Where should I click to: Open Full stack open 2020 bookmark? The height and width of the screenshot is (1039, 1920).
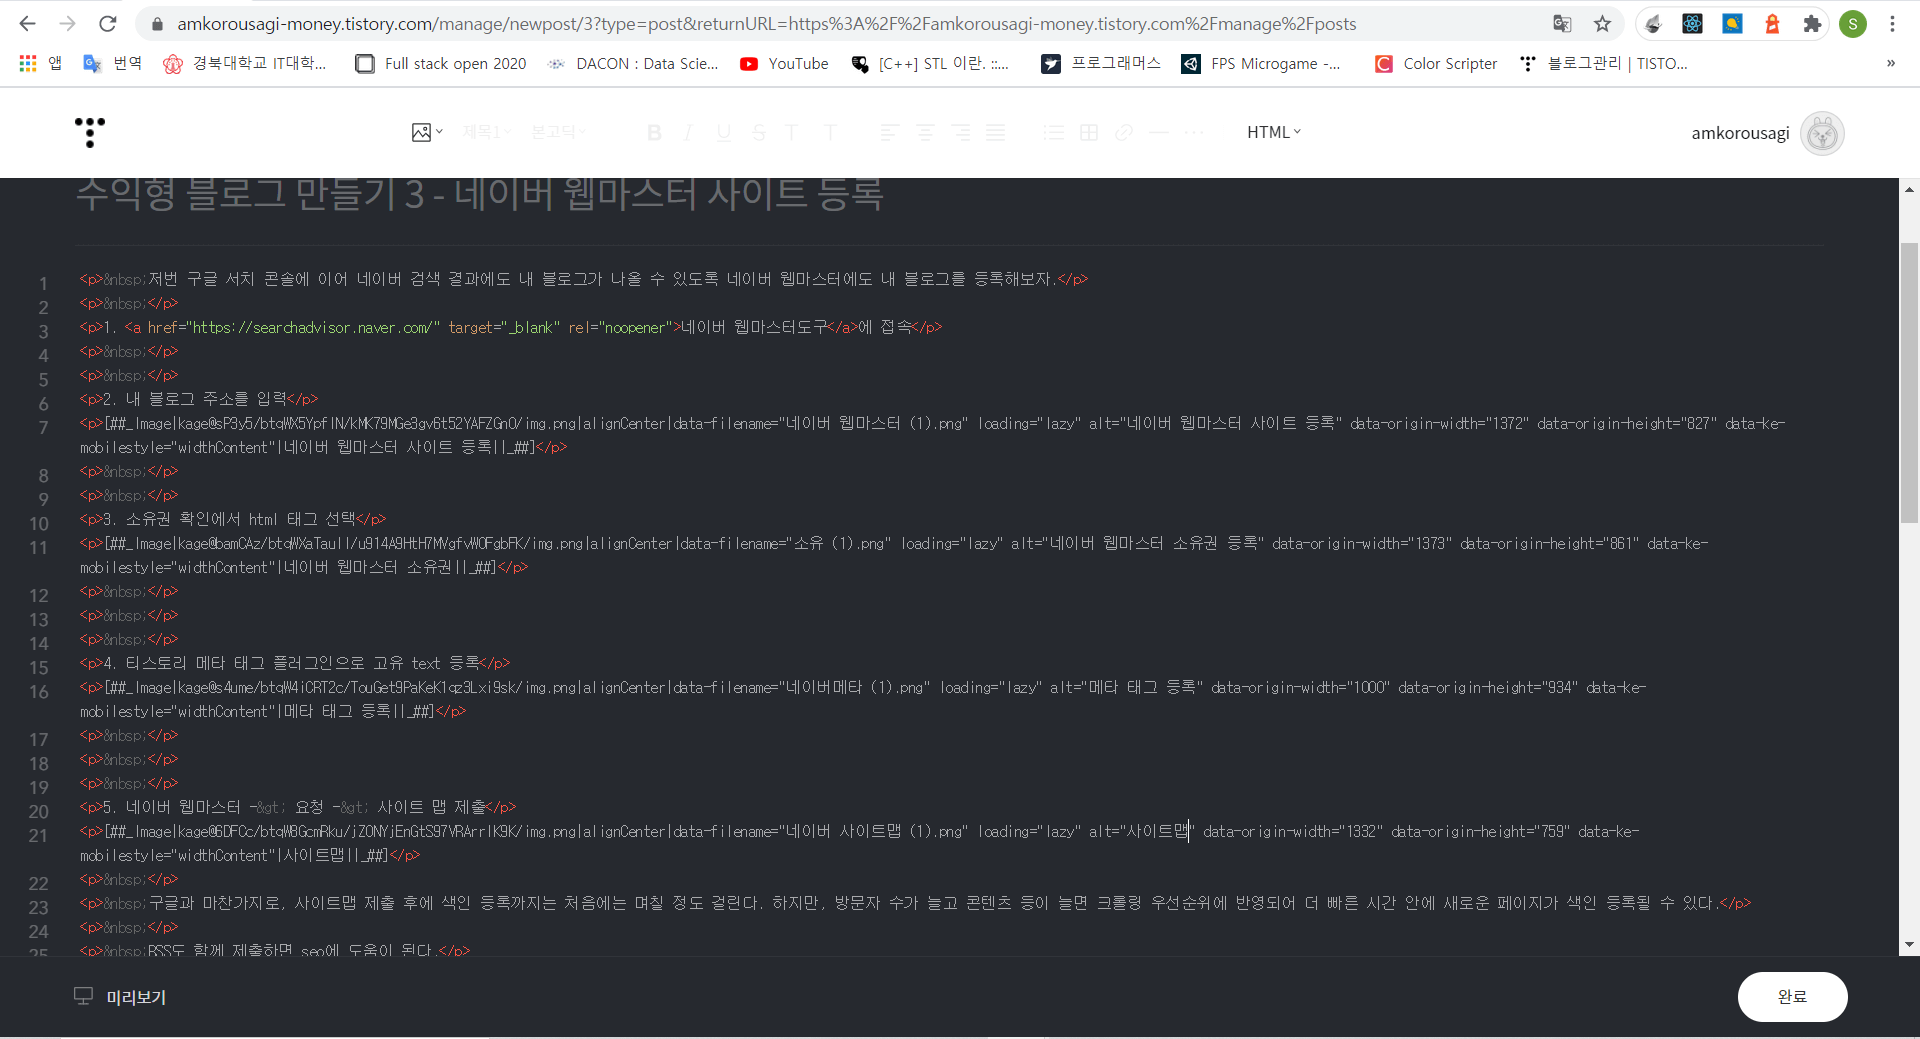(x=441, y=64)
